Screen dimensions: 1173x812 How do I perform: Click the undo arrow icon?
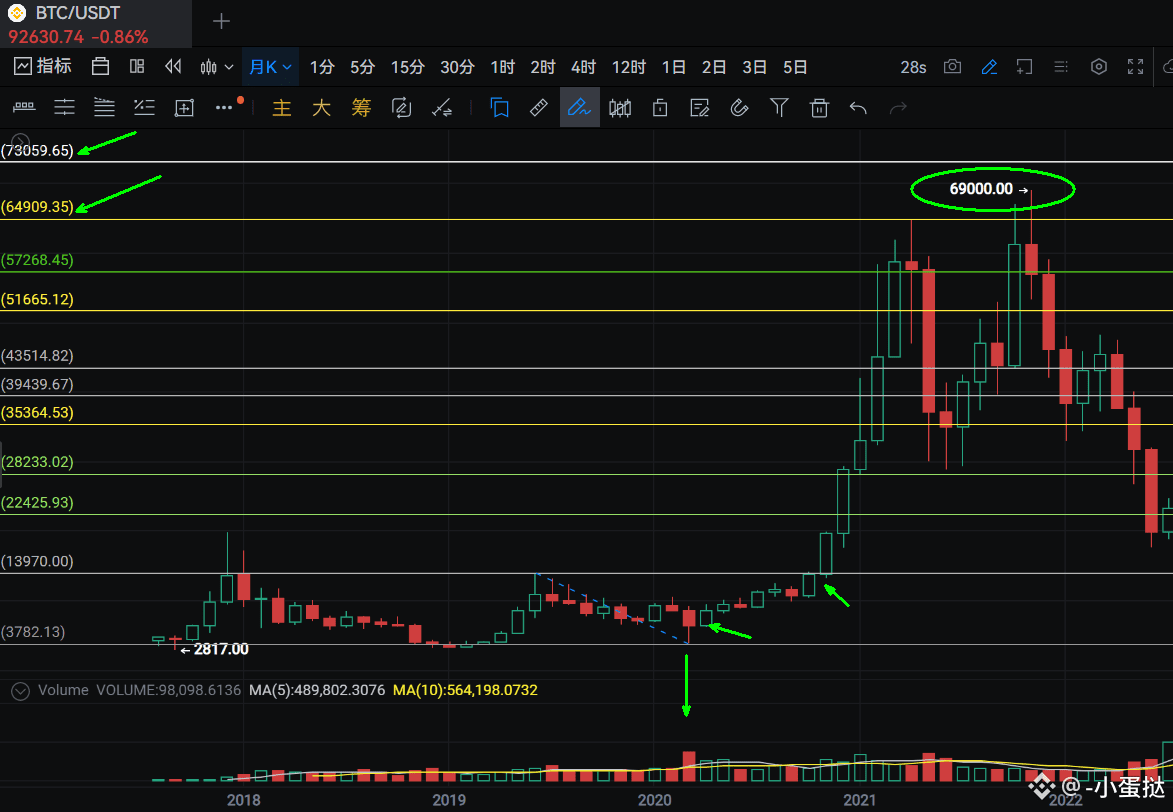[x=858, y=108]
